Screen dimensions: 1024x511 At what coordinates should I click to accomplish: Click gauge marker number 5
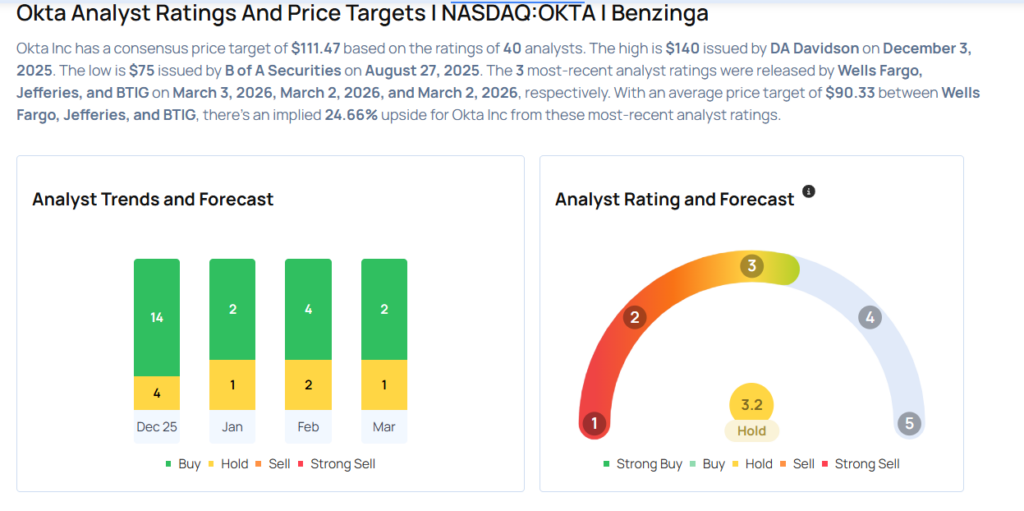click(909, 423)
